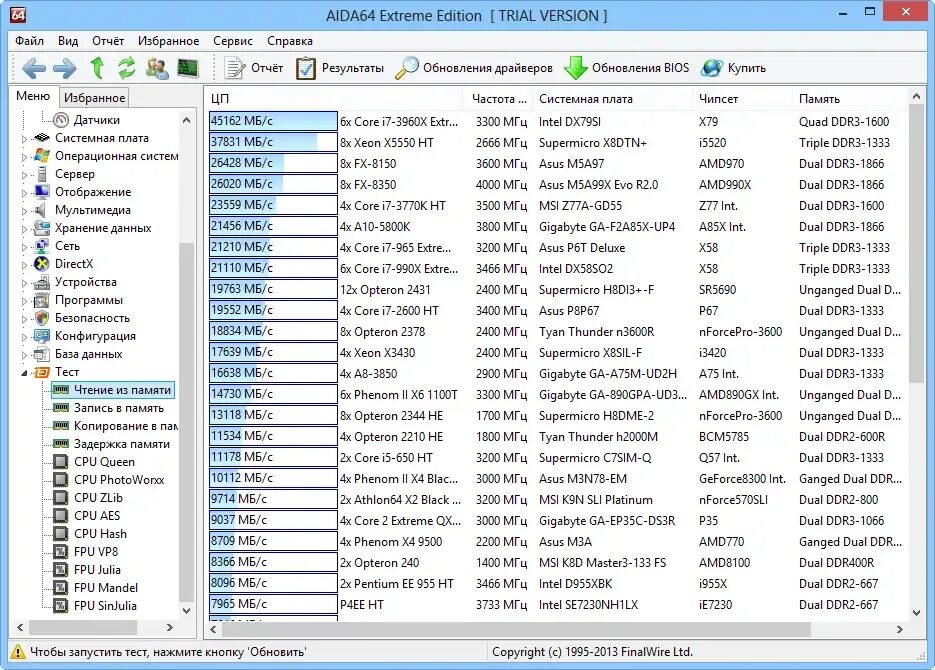The image size is (935, 670).
Task: Click the База данных icon
Action: click(x=42, y=354)
